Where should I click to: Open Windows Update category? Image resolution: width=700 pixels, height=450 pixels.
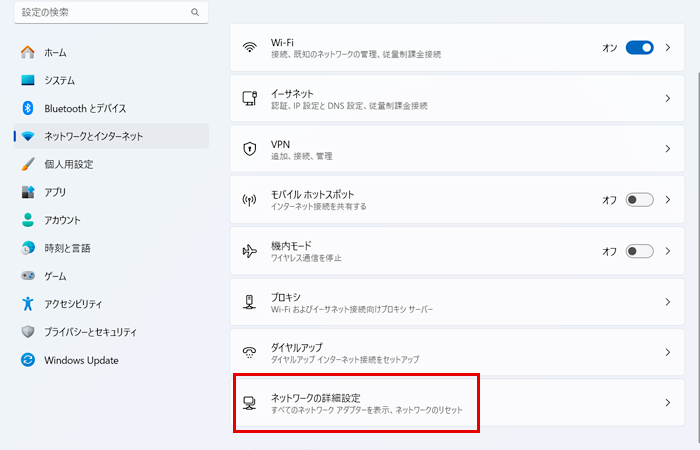[x=111, y=360]
